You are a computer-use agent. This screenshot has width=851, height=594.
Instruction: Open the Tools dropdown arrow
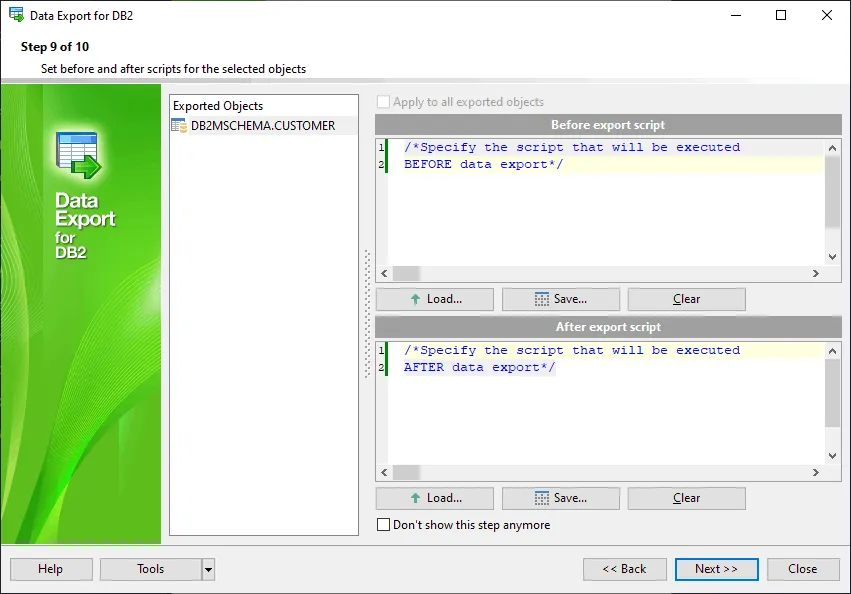coord(208,569)
